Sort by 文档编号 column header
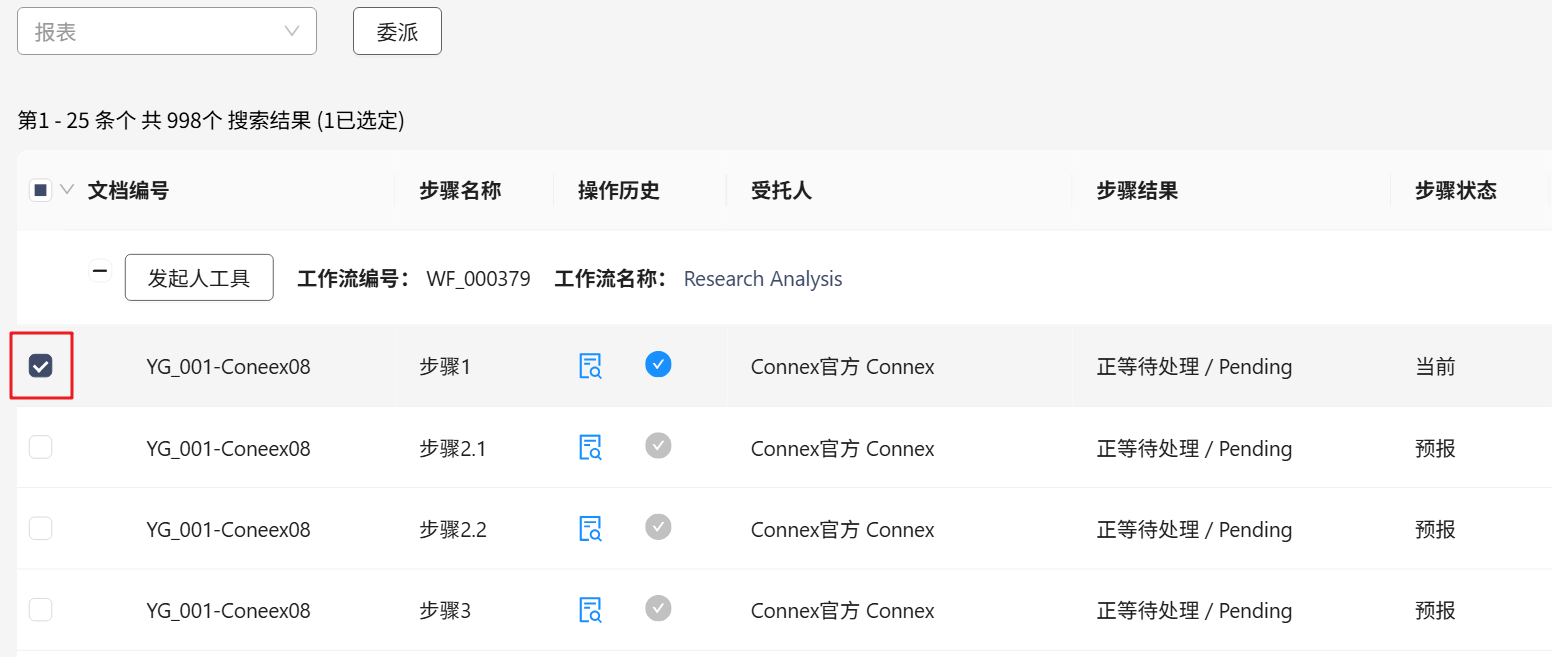Viewport: 1552px width, 657px height. [x=128, y=191]
